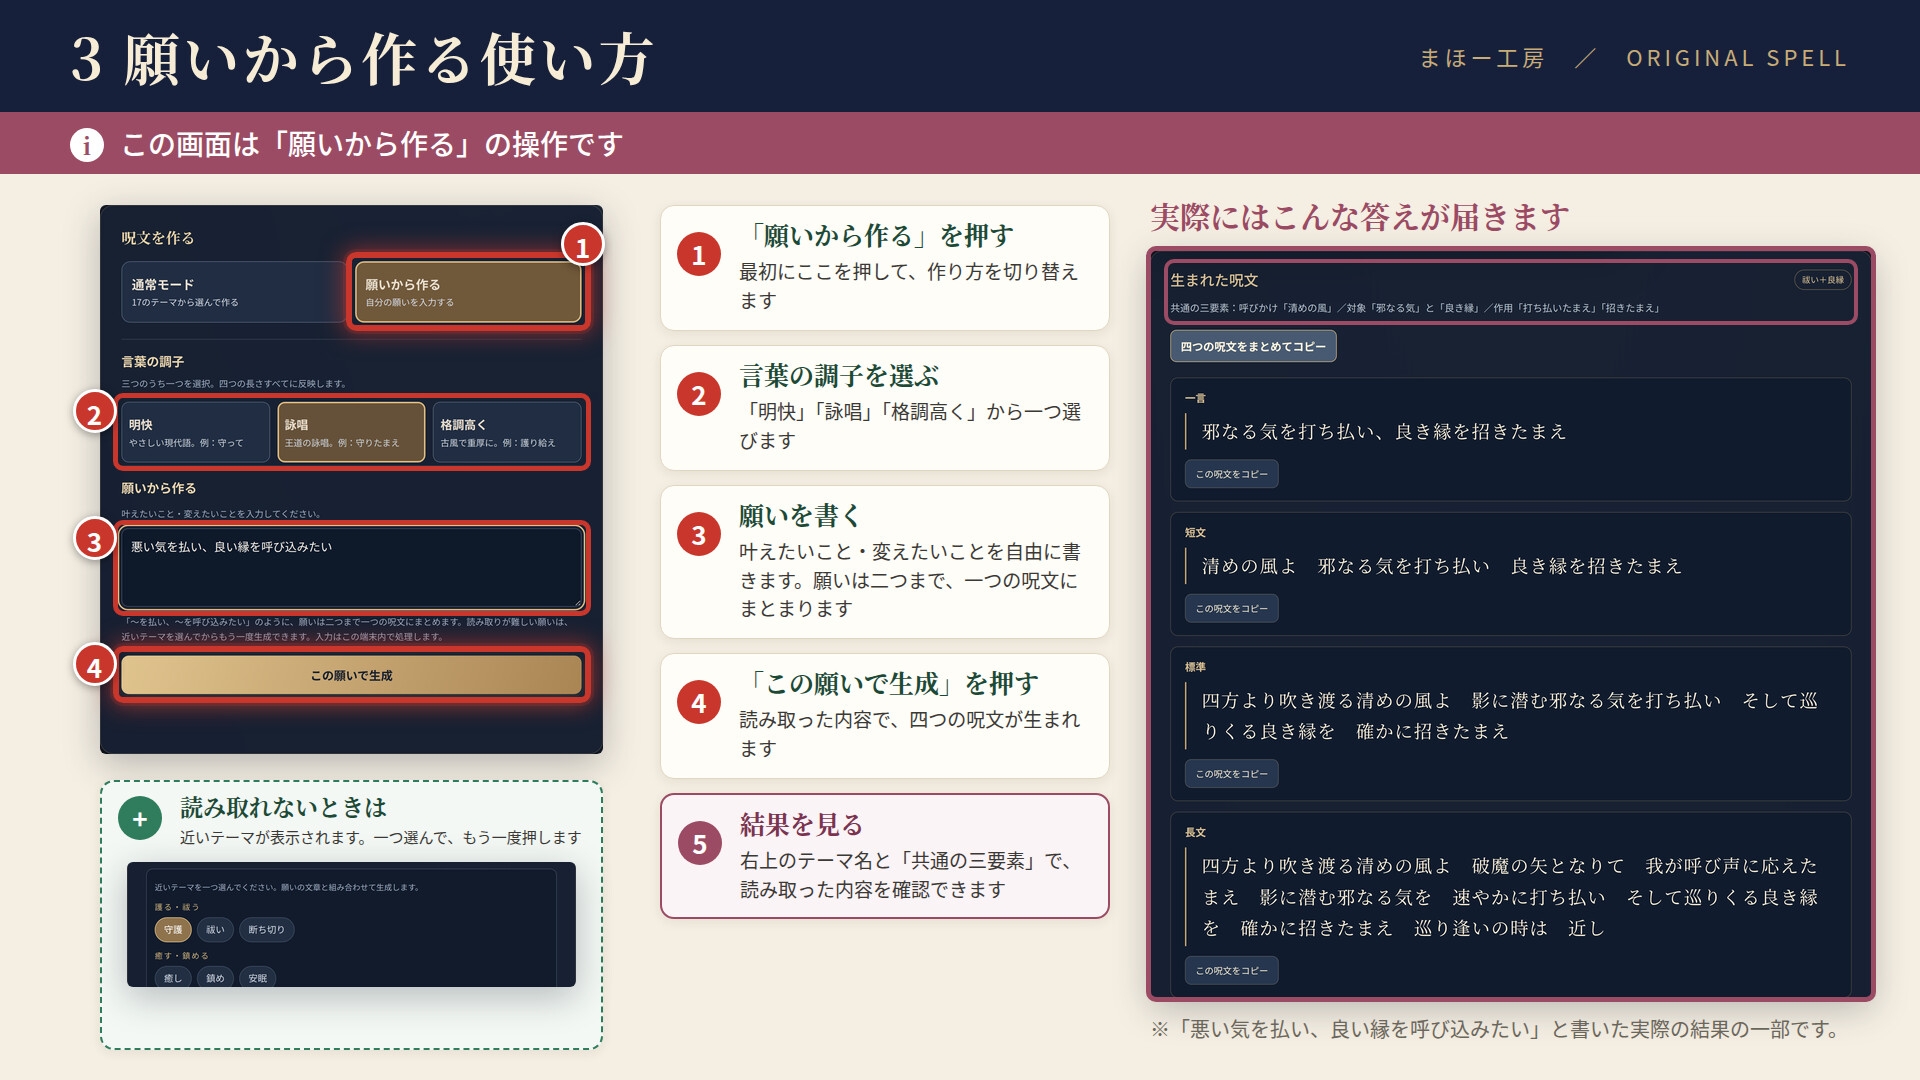Viewport: 1920px width, 1080px height.
Task: Click the spell text 邪なる気を打ち払い、良き縁を招きたまえ
Action: (1384, 432)
